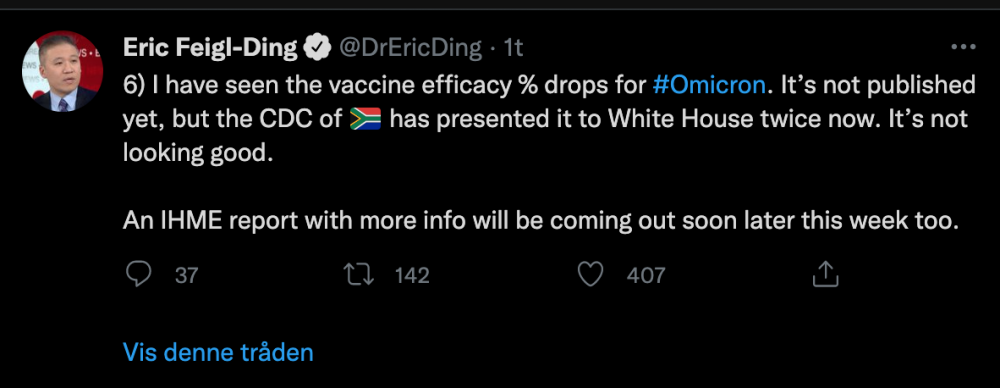Click the verified badge next to Eric Feigl-Ding
The height and width of the screenshot is (388, 1000).
(x=316, y=48)
